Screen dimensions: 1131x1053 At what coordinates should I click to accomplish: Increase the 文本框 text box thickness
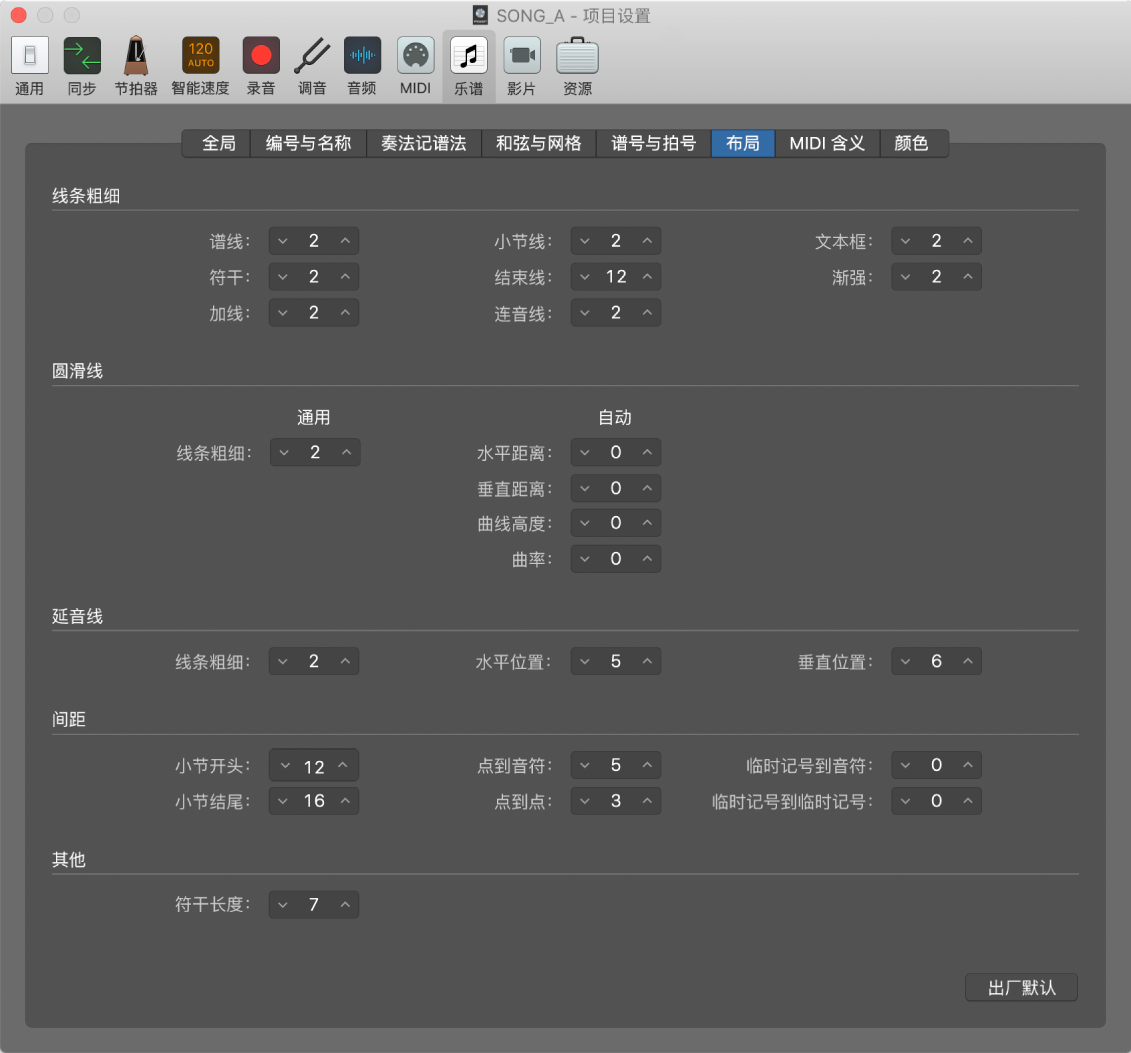[968, 241]
